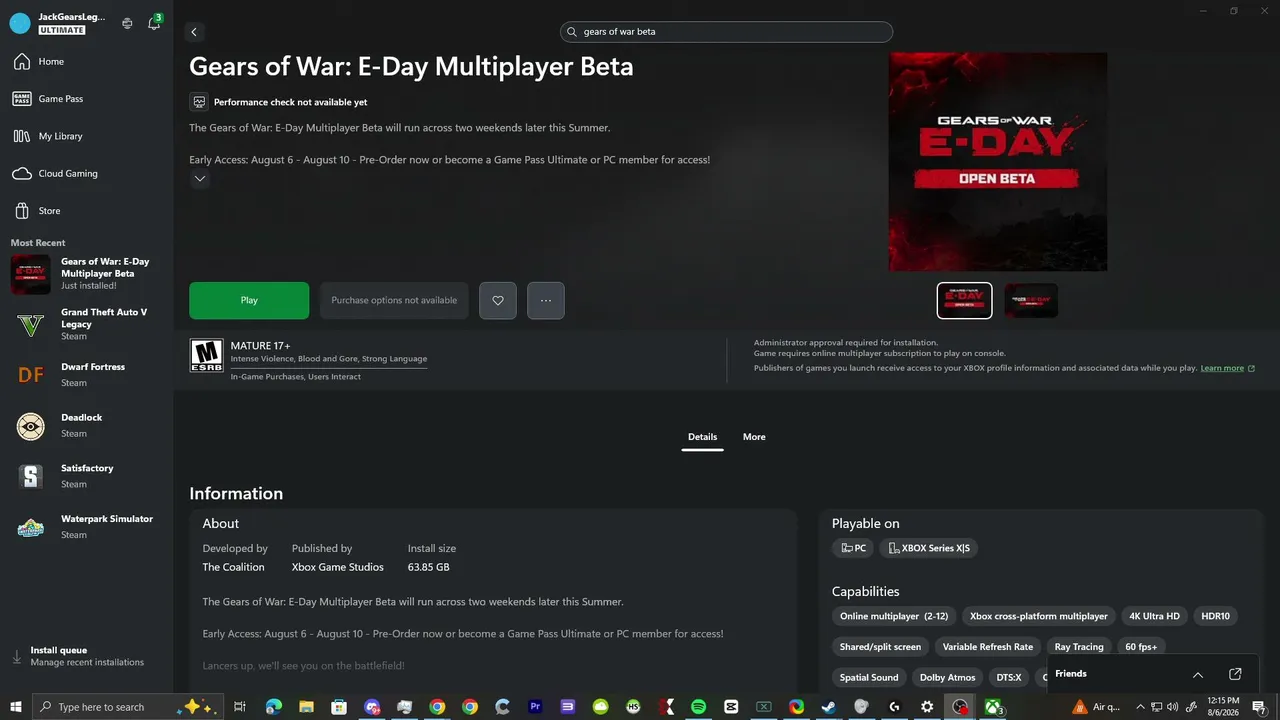Click the taskbar volume speaker icon
The image size is (1280, 720).
[x=1174, y=707]
